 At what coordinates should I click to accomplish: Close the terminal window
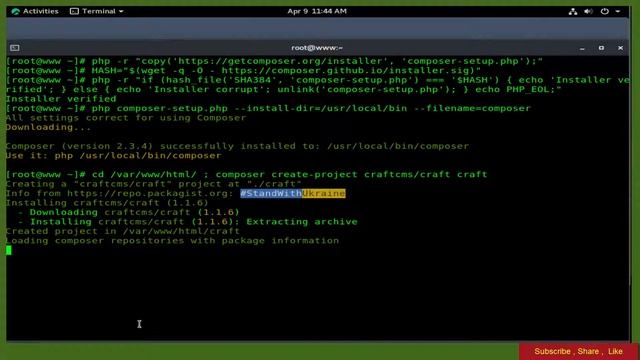(620, 48)
